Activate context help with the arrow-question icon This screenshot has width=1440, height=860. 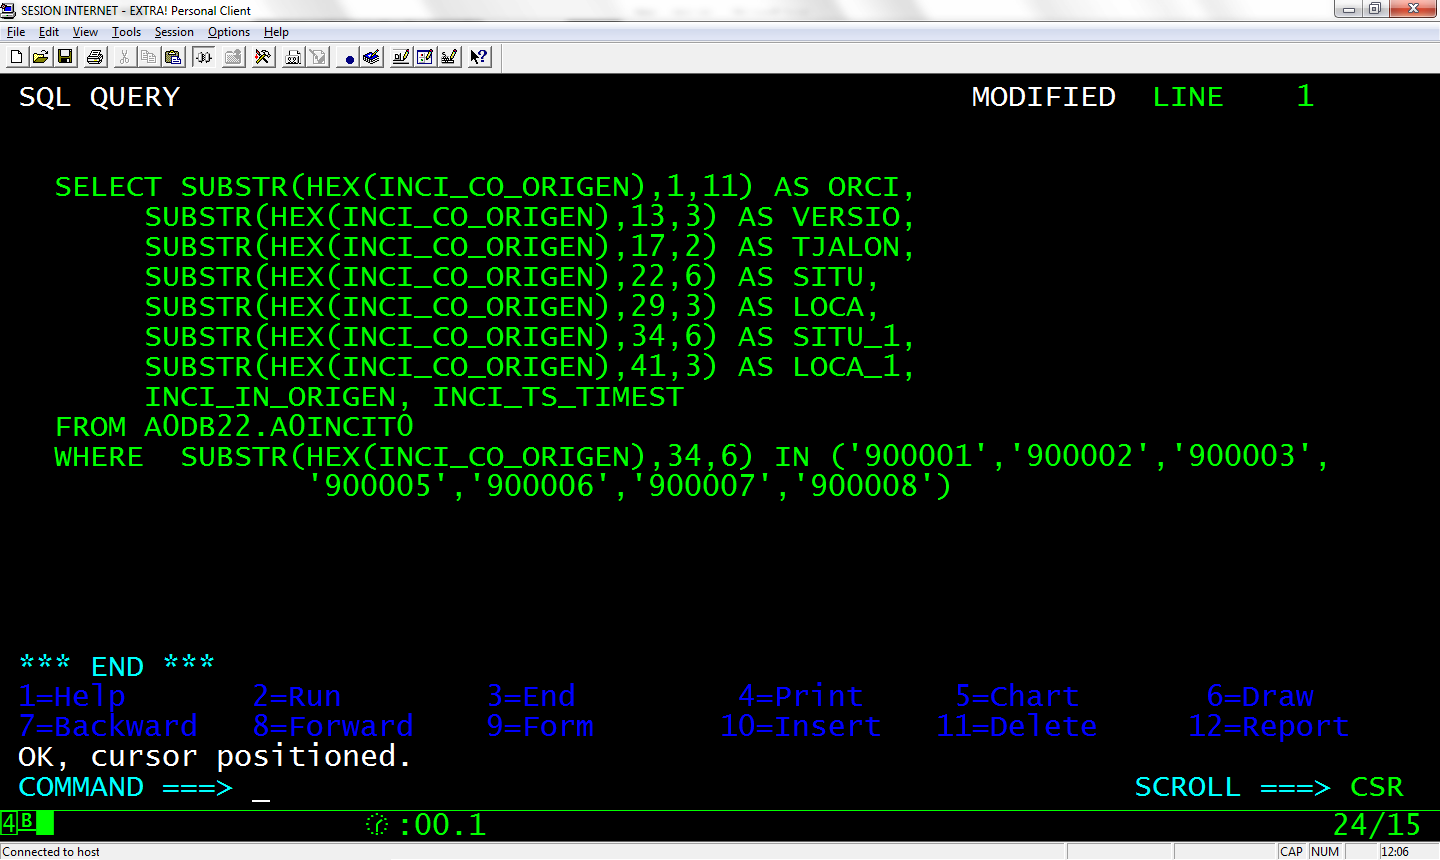coord(479,57)
